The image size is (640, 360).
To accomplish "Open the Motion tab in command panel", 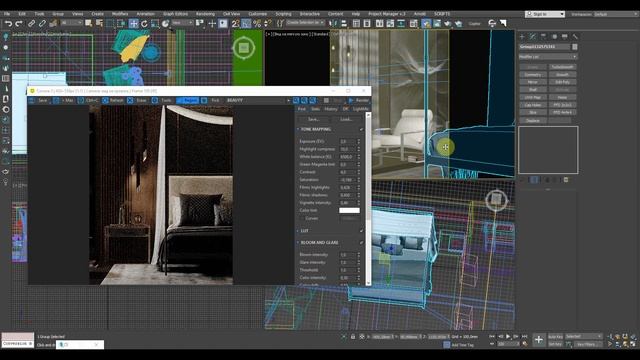I will click(x=554, y=37).
